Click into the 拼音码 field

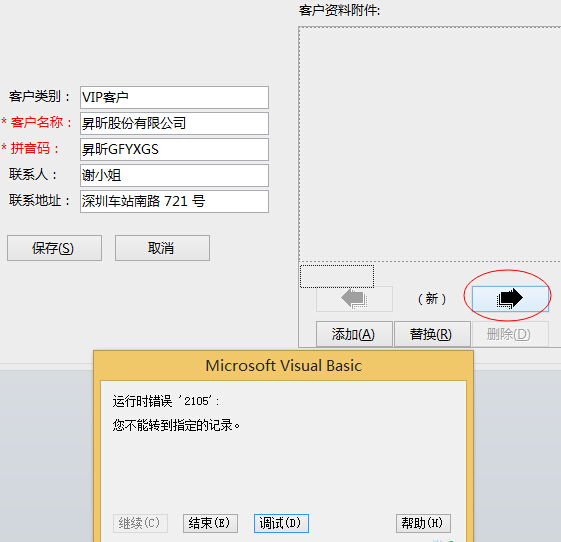pyautogui.click(x=174, y=150)
